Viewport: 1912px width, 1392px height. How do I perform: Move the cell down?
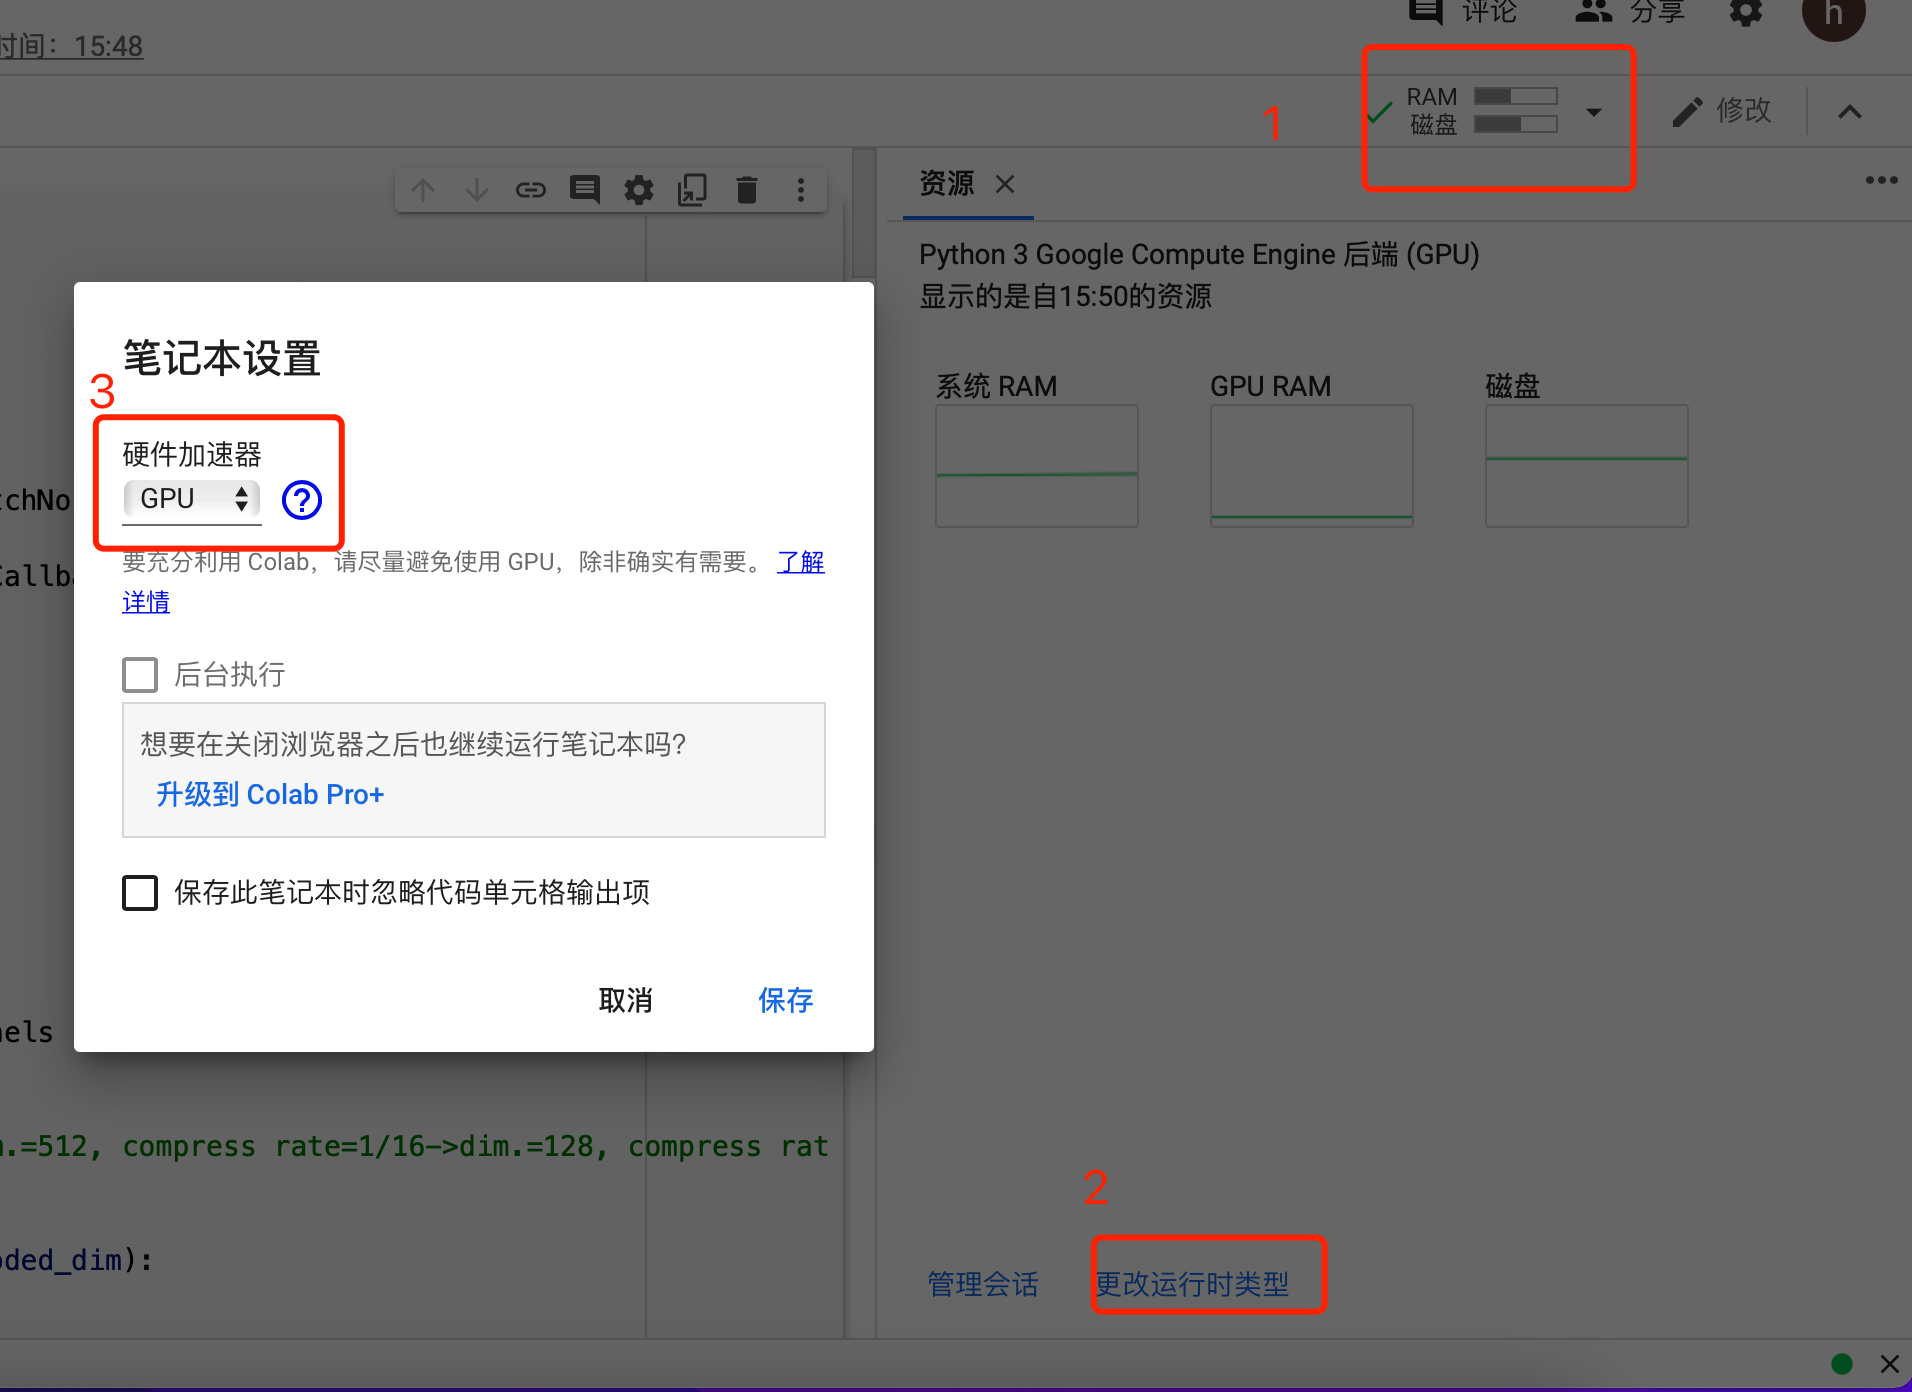(477, 189)
